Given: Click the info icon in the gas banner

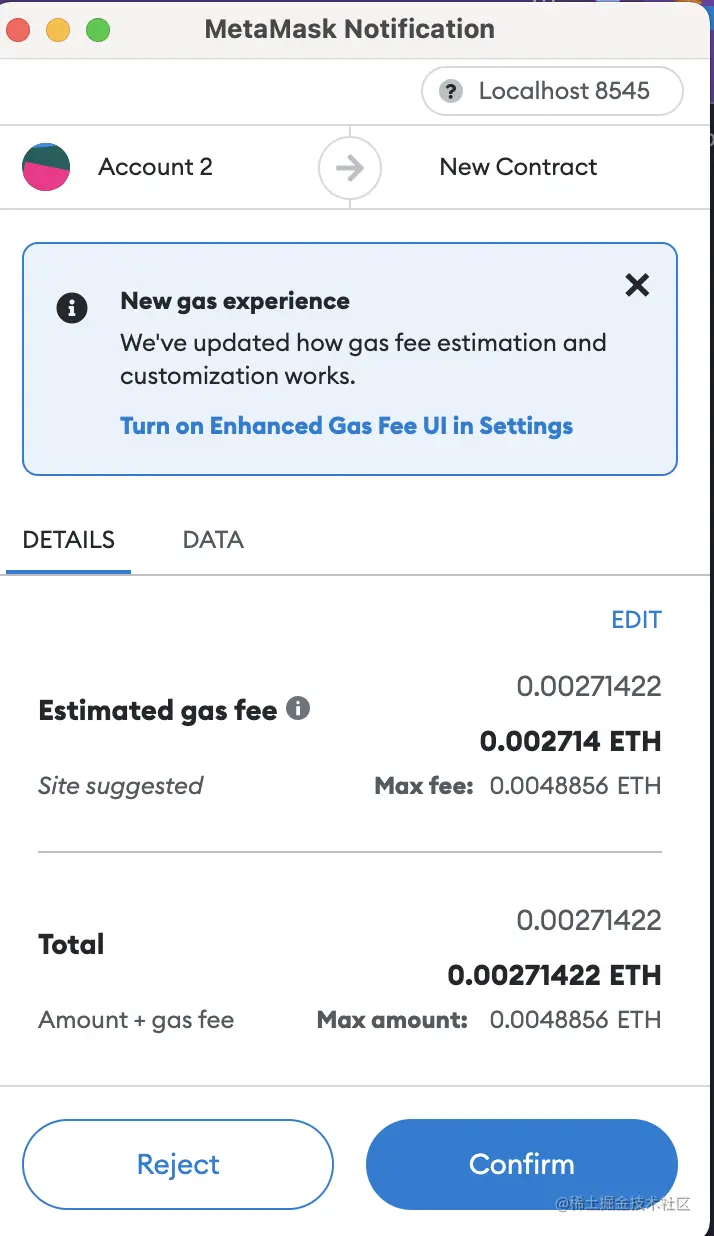Looking at the screenshot, I should click(x=72, y=308).
